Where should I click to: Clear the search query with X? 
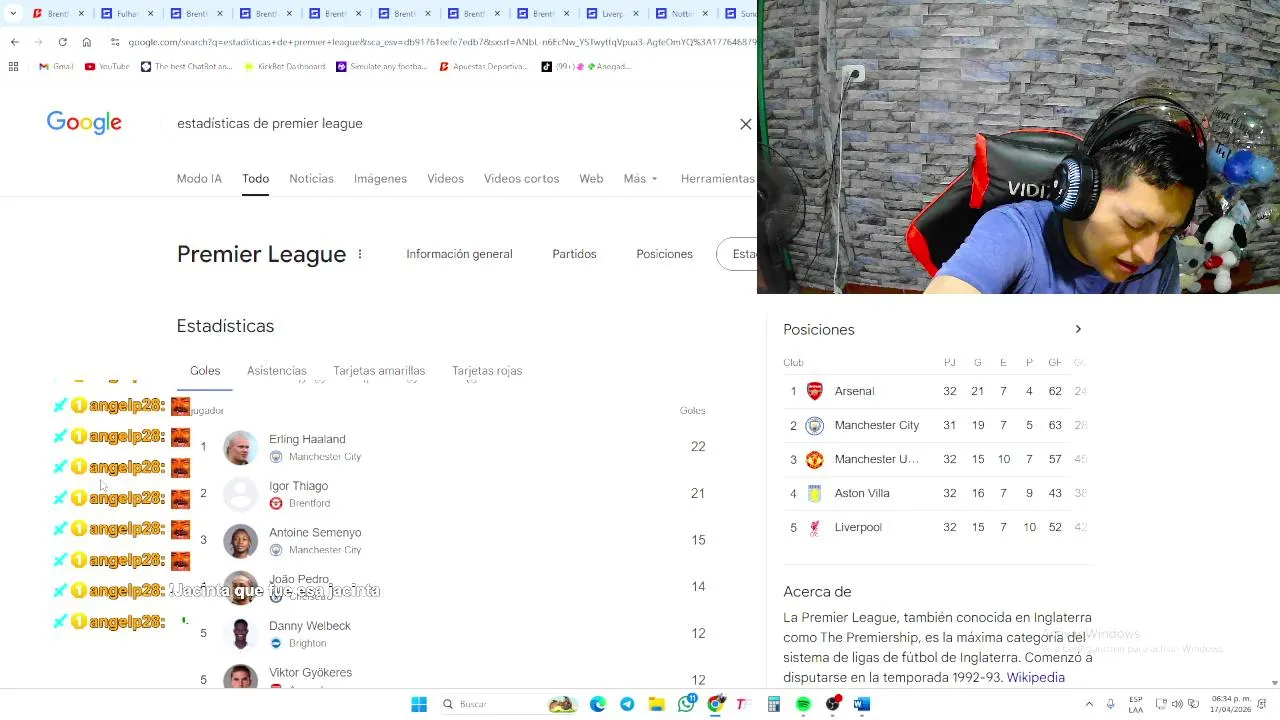click(x=745, y=124)
